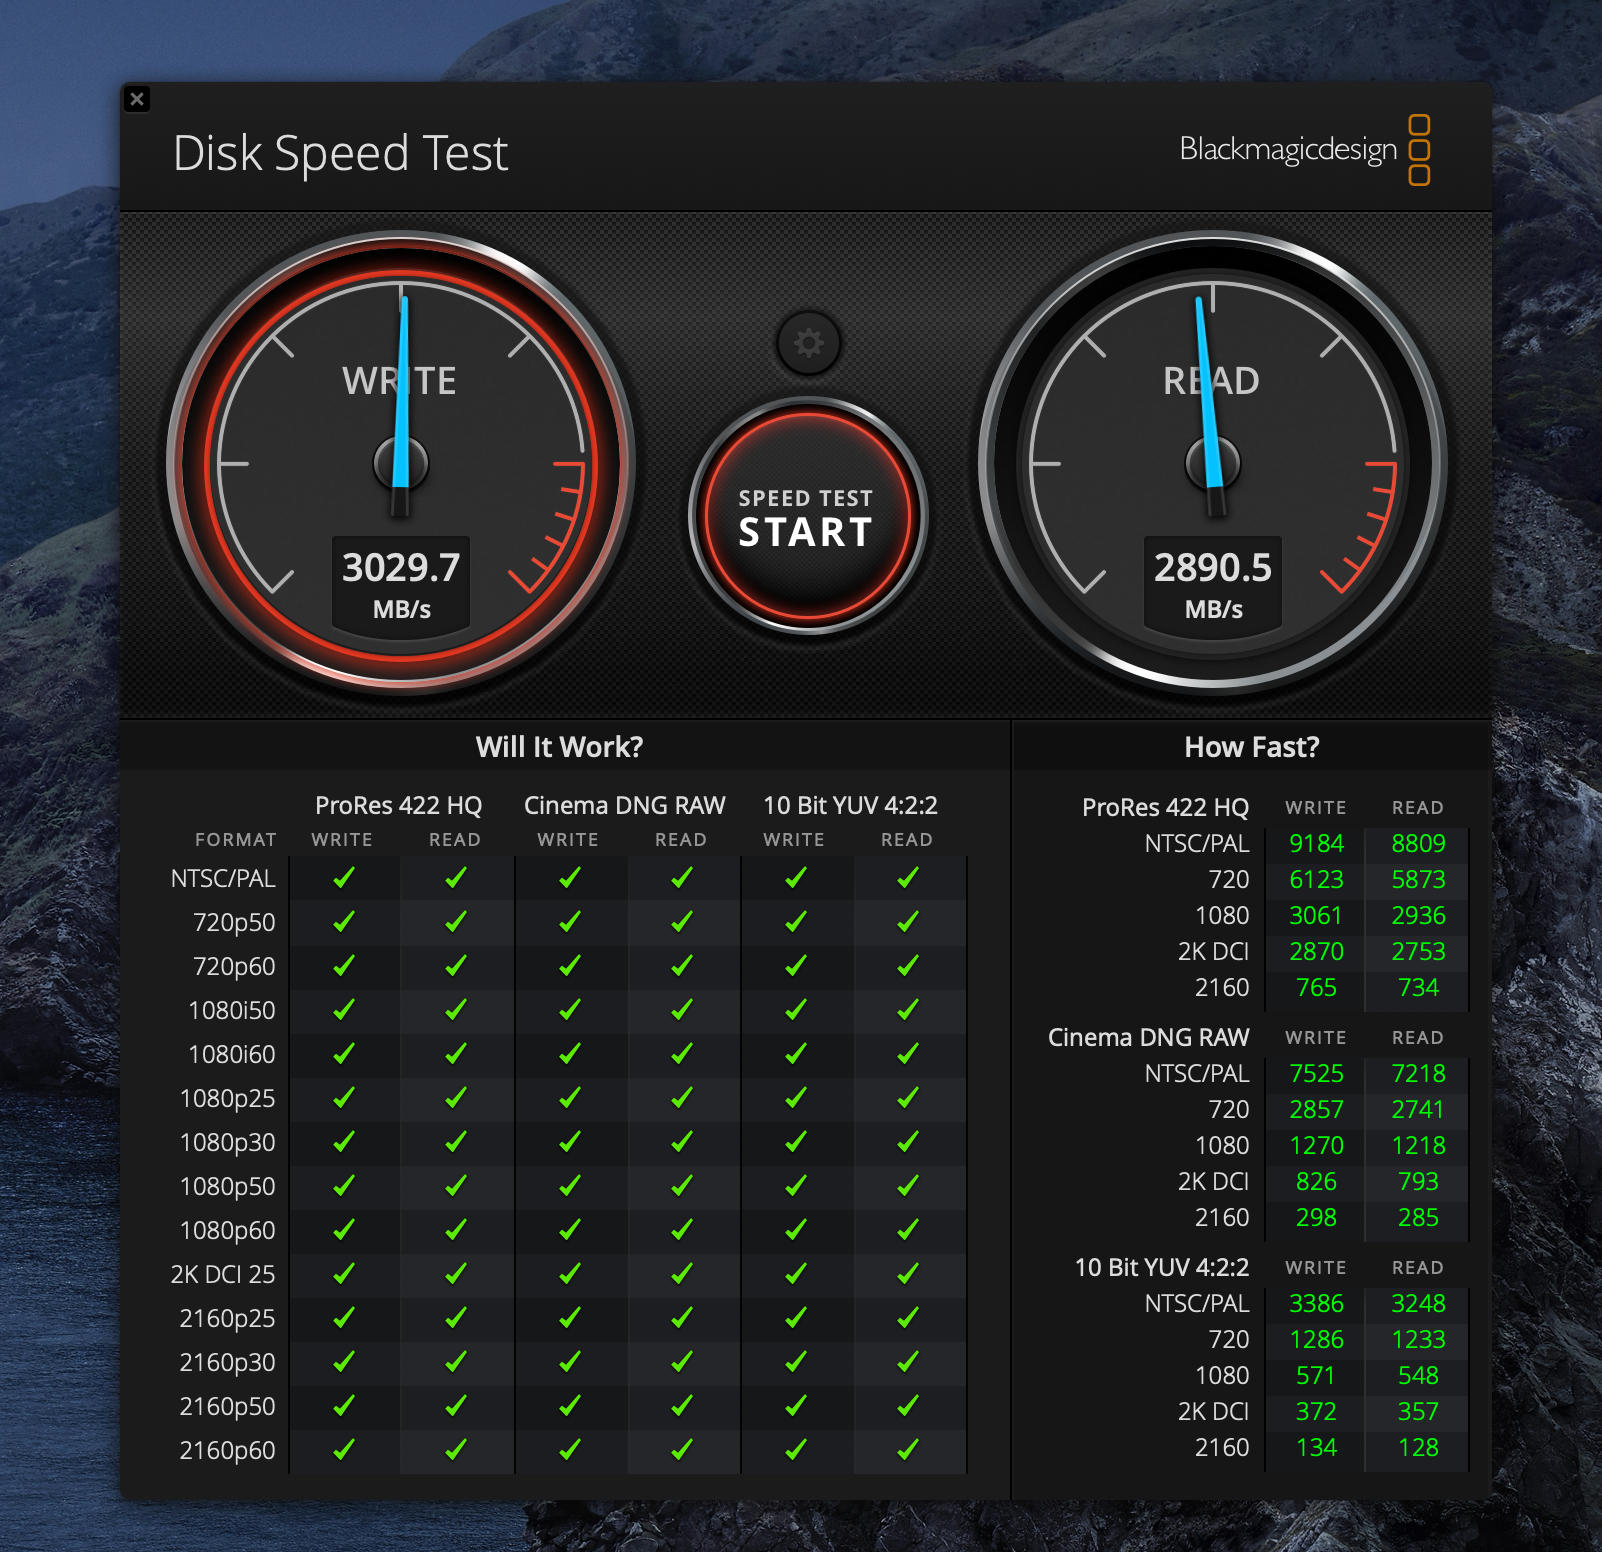Click Cinema DNG RAW header in Will It Work
1602x1552 pixels.
(x=625, y=806)
